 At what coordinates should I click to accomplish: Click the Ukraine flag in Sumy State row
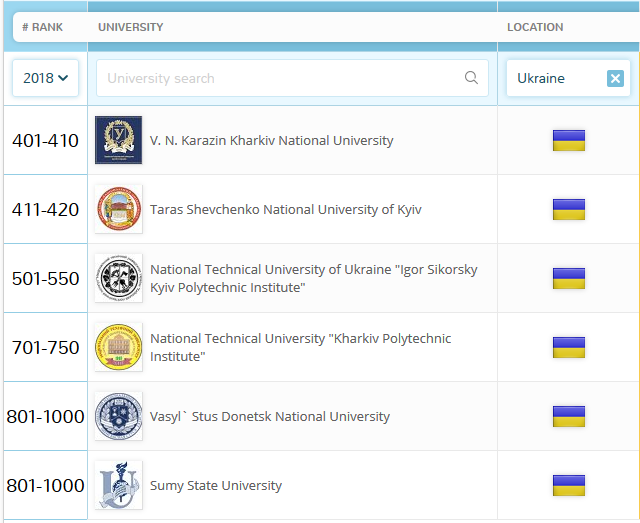pos(569,485)
